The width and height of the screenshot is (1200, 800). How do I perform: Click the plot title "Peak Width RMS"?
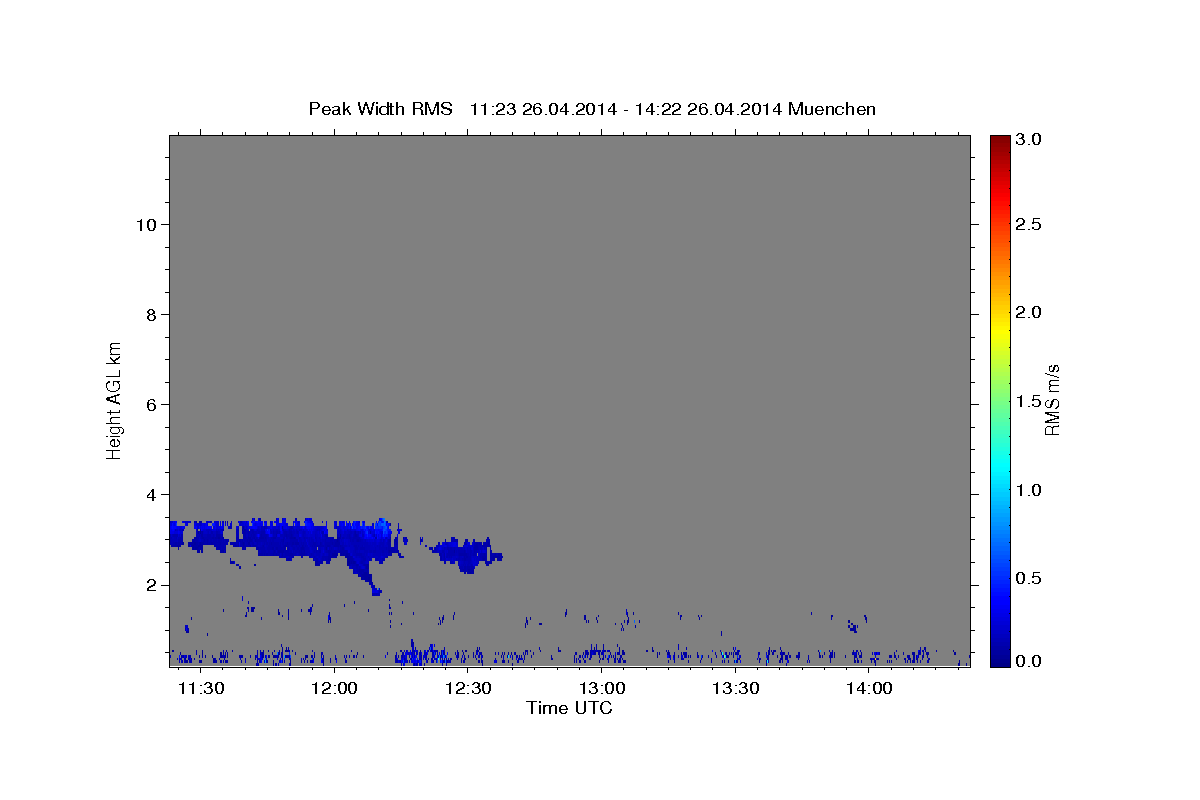tap(380, 109)
